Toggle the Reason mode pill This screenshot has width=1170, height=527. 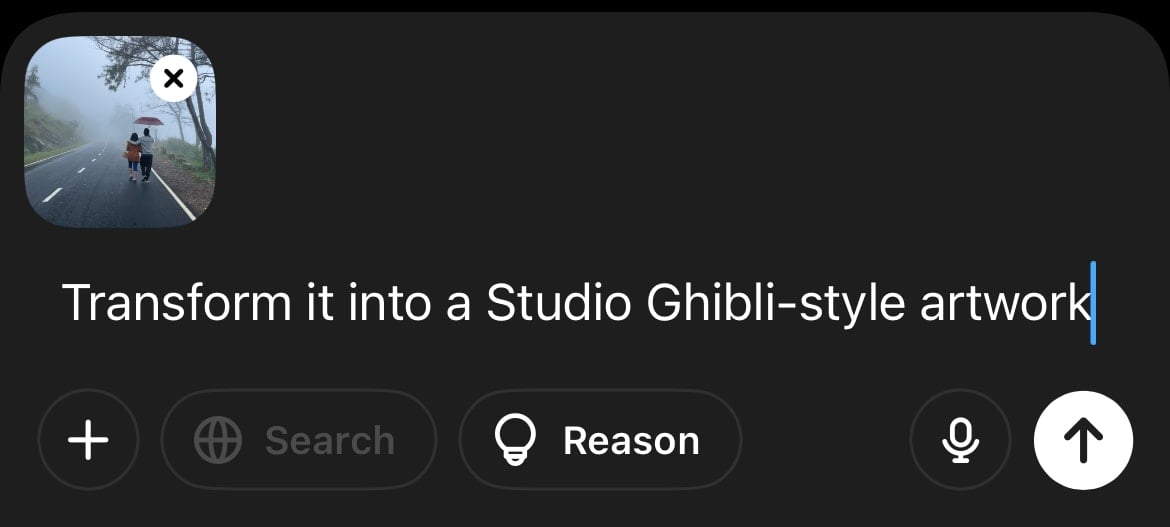pyautogui.click(x=600, y=440)
